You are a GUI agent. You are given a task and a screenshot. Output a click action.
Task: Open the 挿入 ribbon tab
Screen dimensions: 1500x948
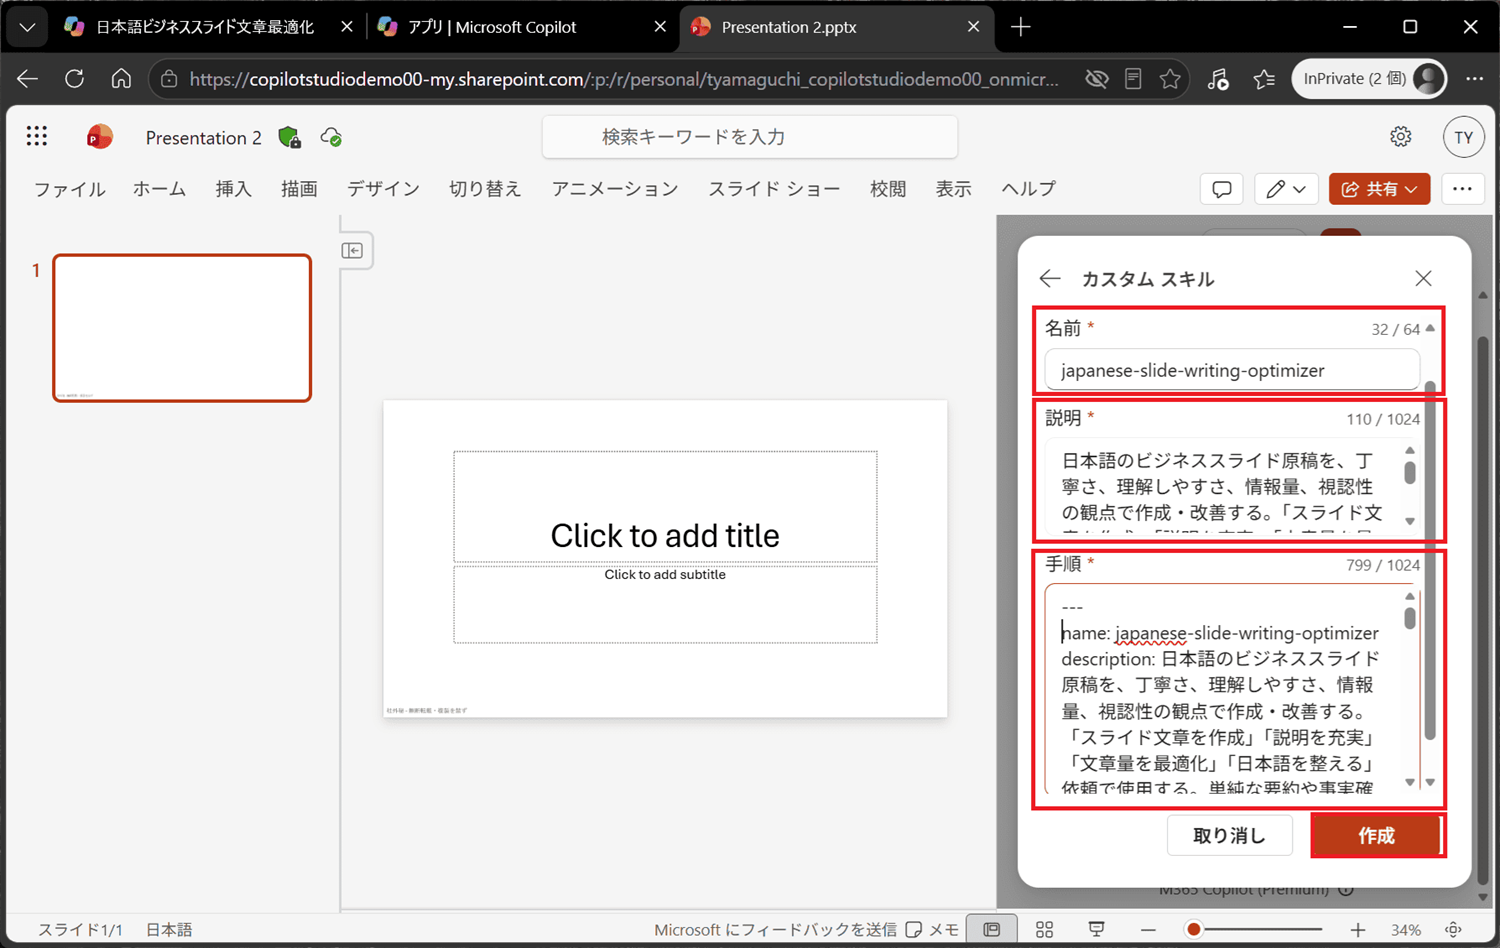point(233,189)
